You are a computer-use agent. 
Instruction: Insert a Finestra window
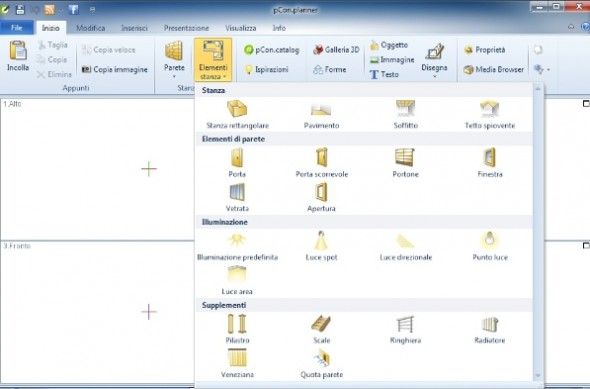click(490, 163)
